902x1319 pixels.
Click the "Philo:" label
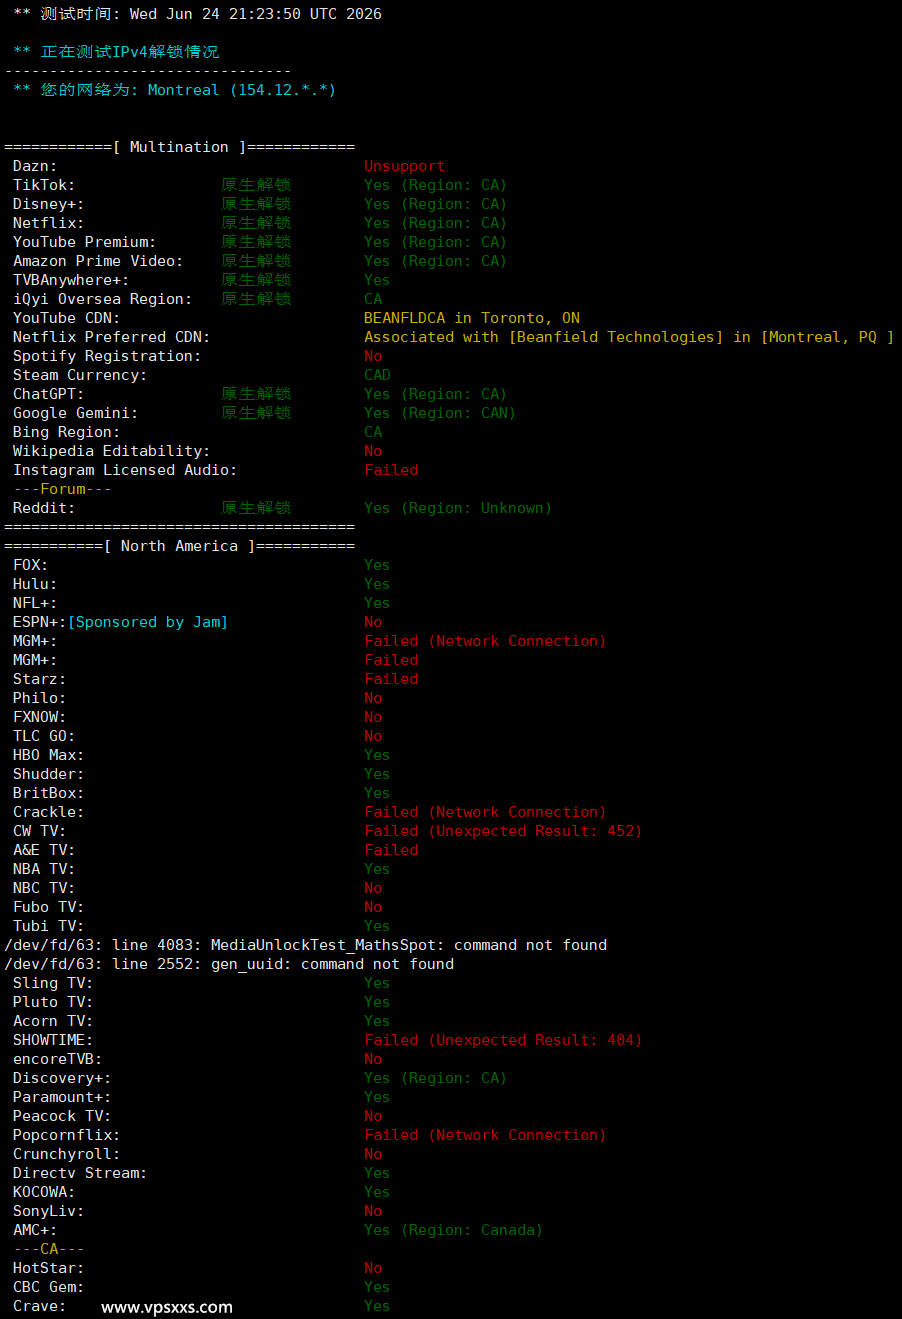point(40,698)
